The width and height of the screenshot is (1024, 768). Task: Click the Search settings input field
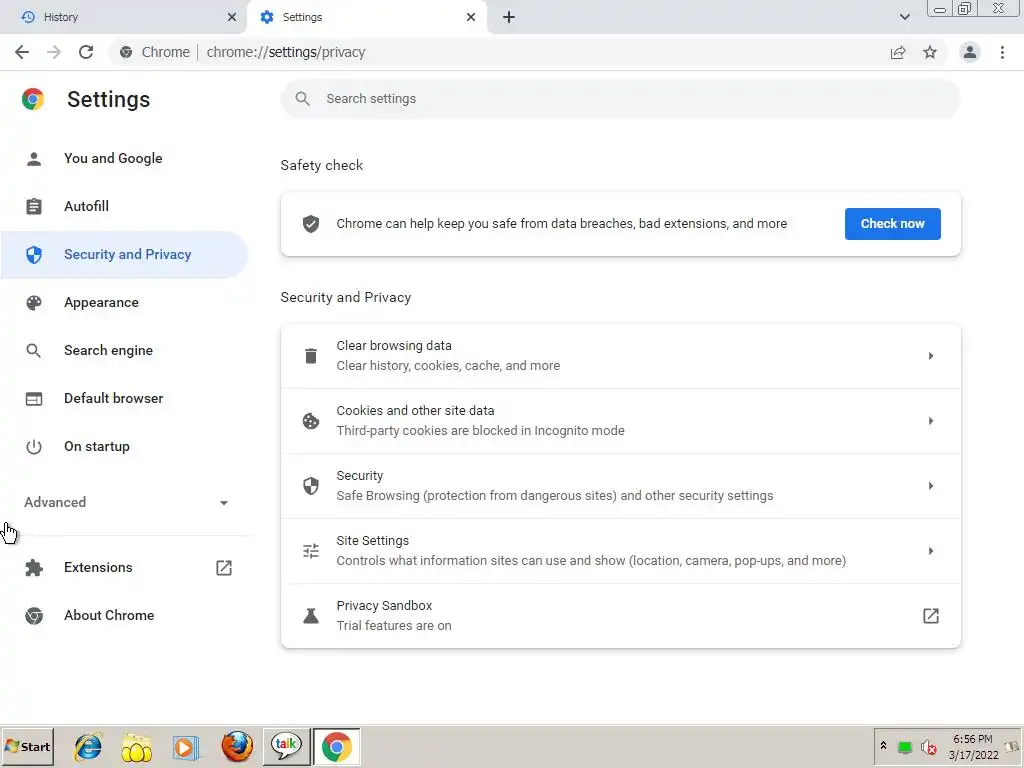pos(620,99)
